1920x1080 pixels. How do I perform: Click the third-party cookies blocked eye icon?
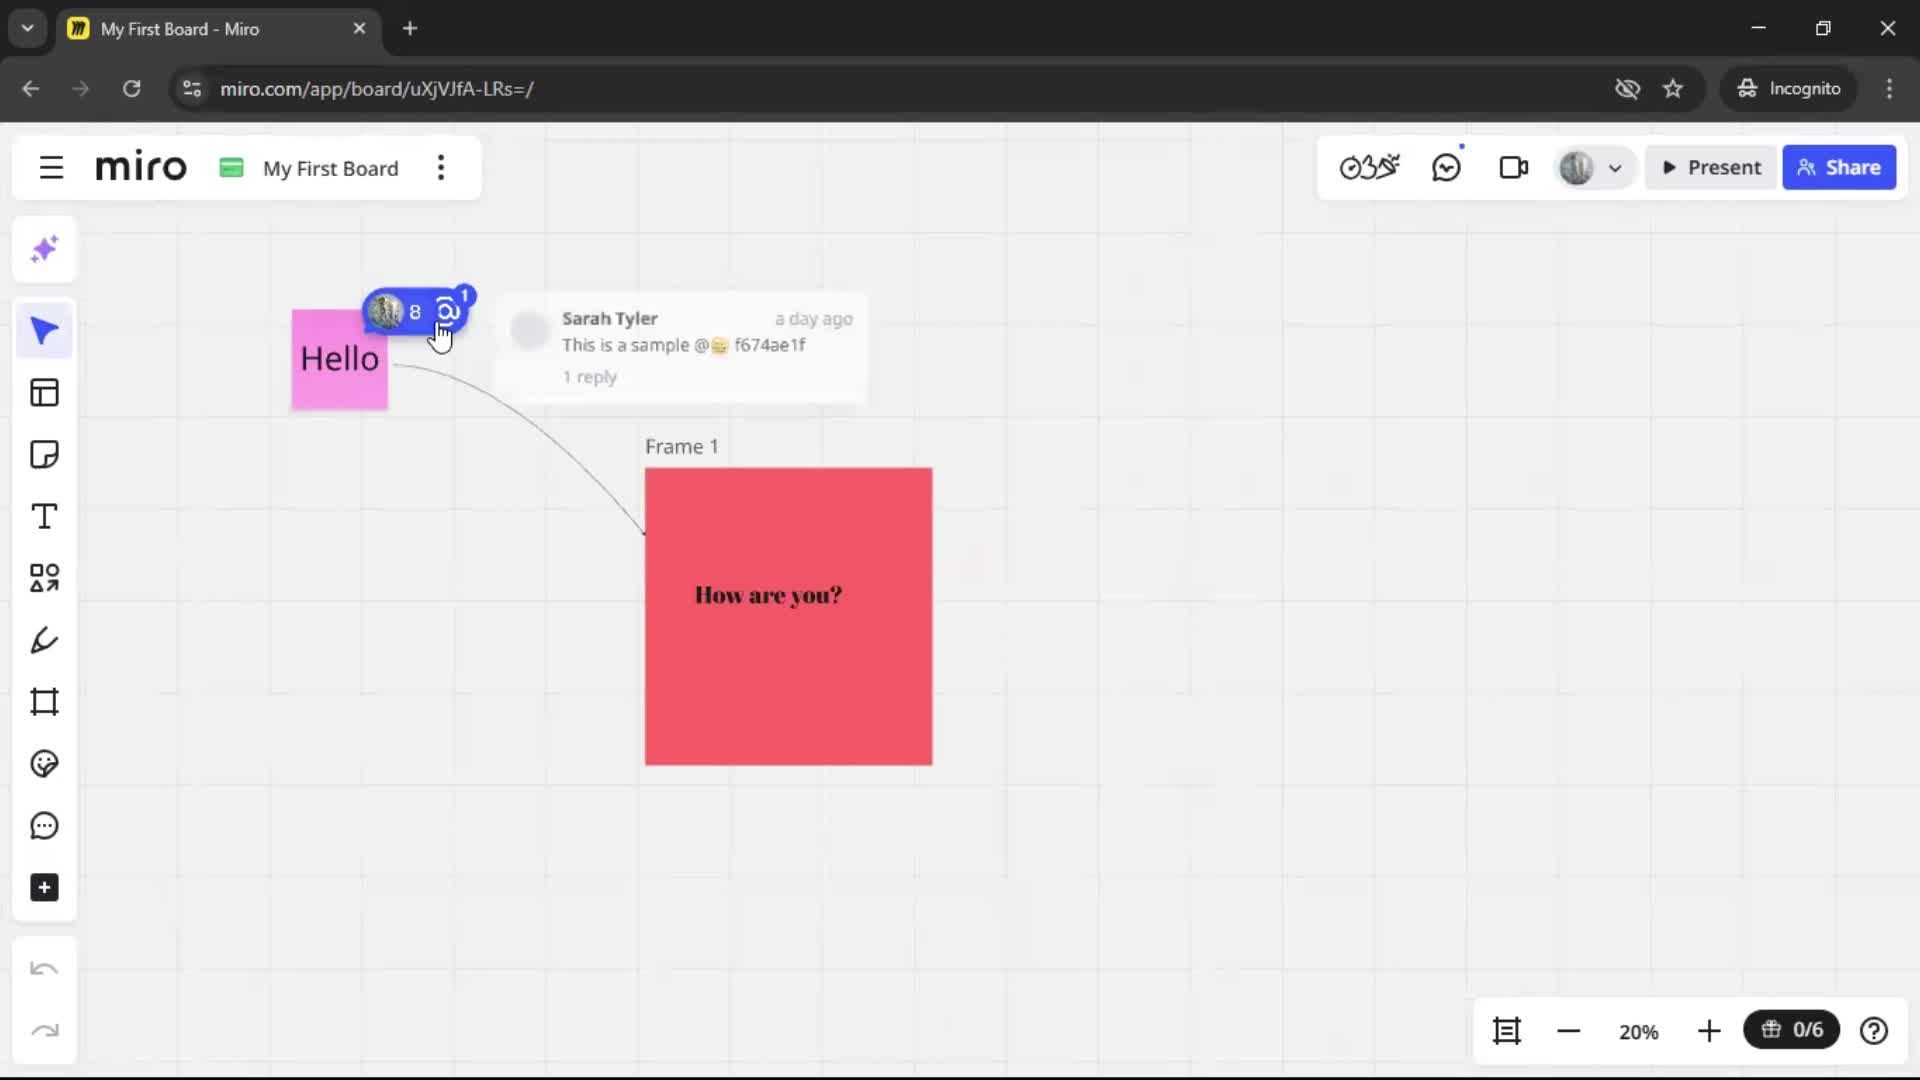click(x=1627, y=89)
